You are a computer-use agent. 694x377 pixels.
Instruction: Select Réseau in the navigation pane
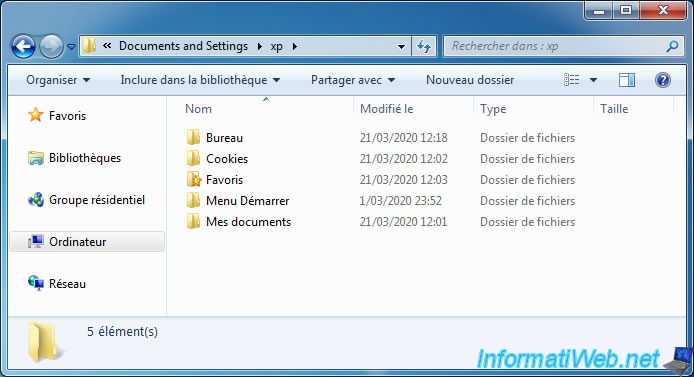click(67, 284)
